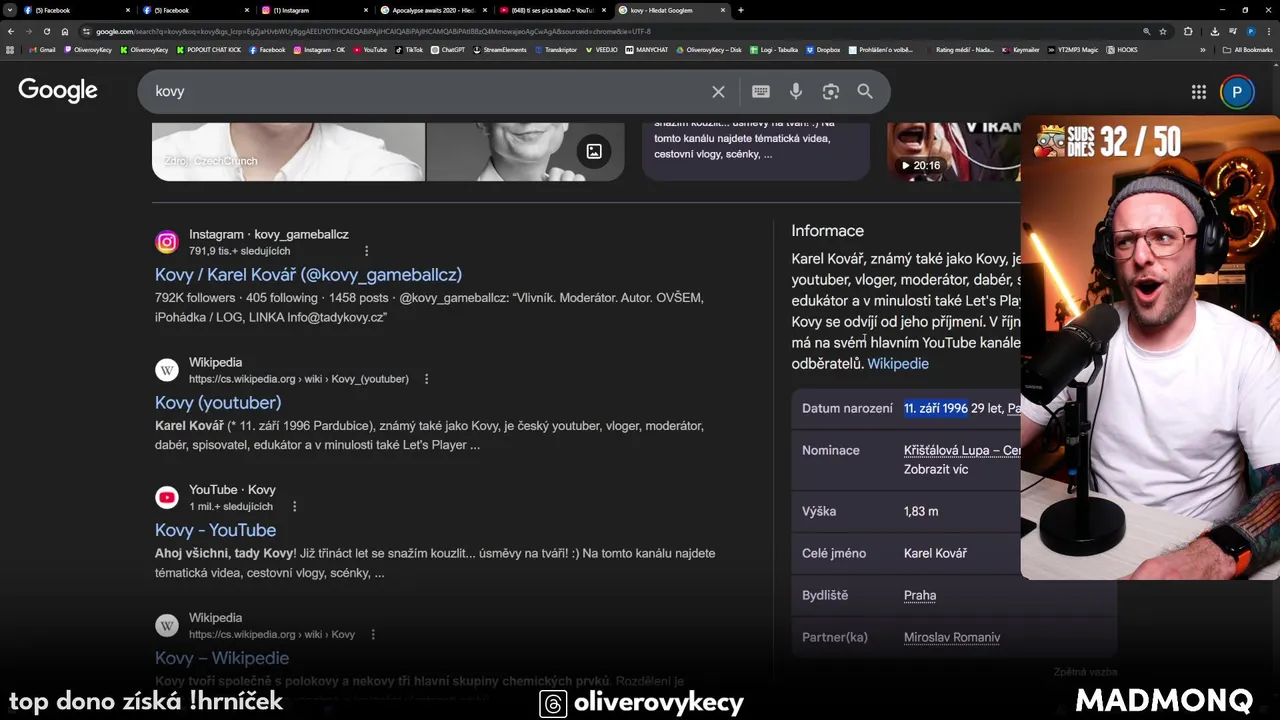Viewport: 1280px width, 720px height.
Task: Click the height value 1,83 m
Action: (x=921, y=511)
